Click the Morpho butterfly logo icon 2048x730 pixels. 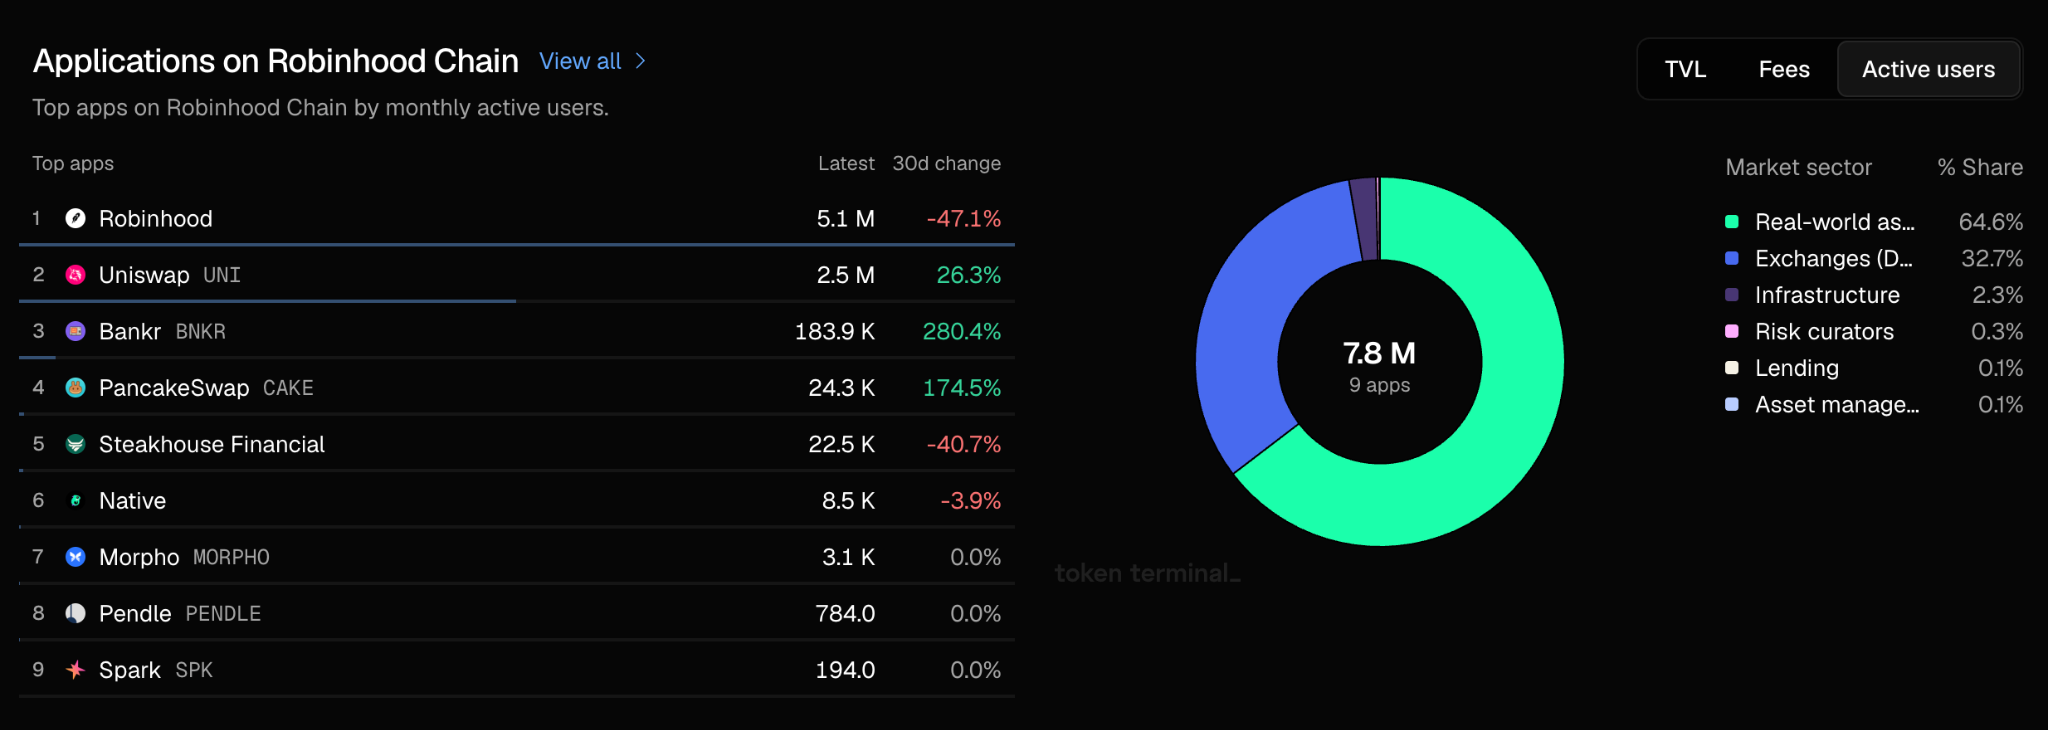pyautogui.click(x=75, y=557)
